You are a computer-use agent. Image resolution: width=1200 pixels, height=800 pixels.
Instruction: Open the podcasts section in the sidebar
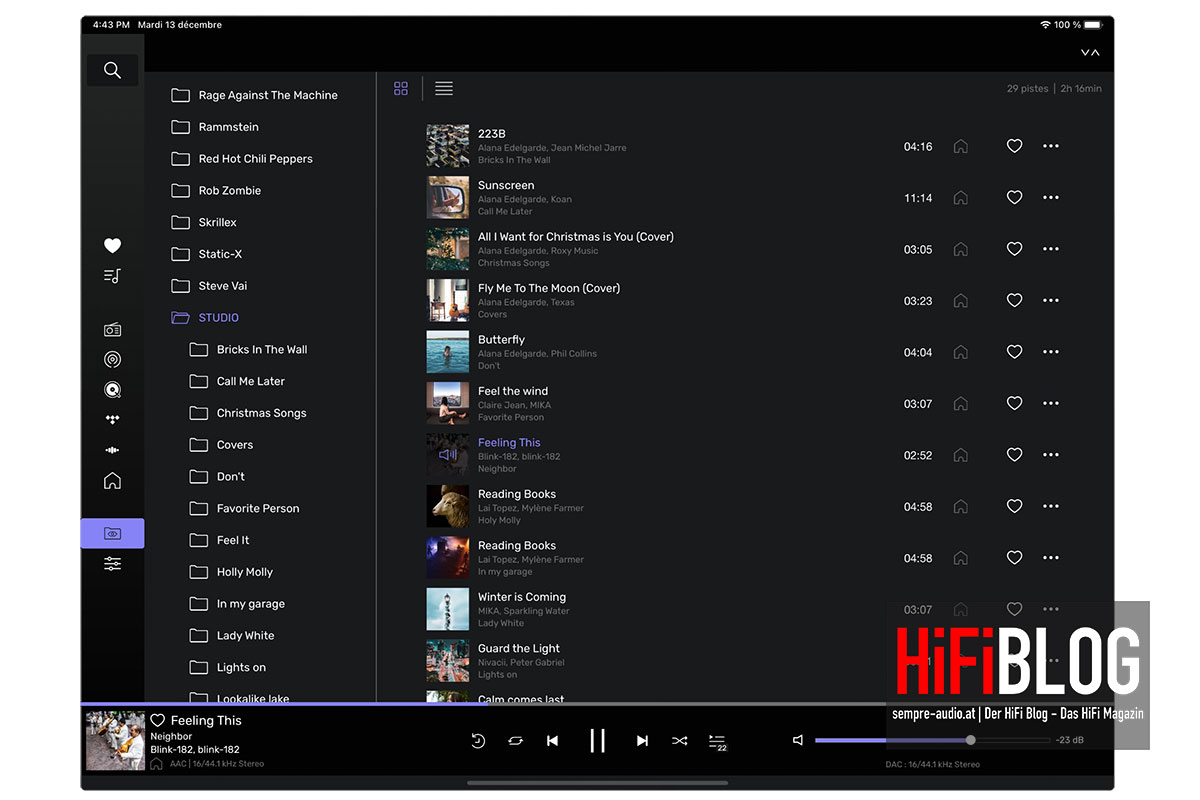pyautogui.click(x=113, y=360)
